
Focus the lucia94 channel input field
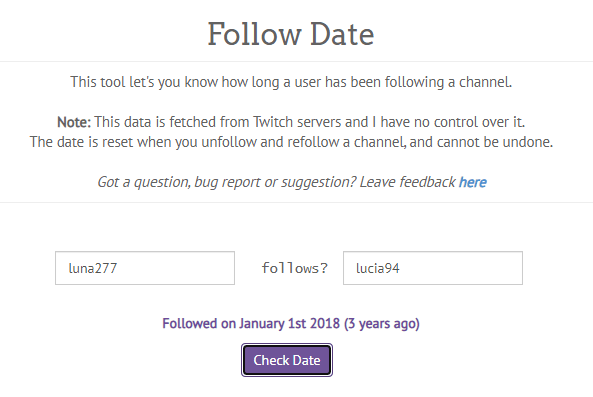tap(433, 268)
